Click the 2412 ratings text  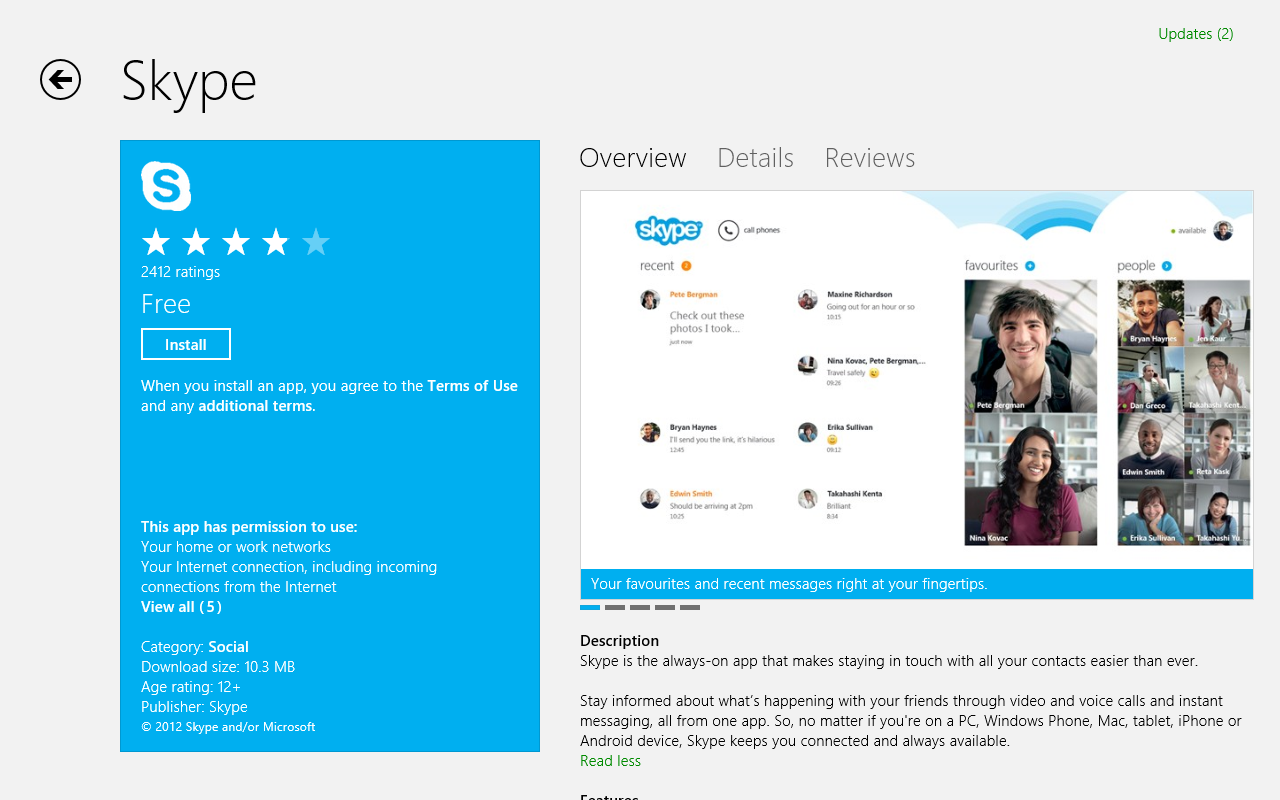(180, 272)
